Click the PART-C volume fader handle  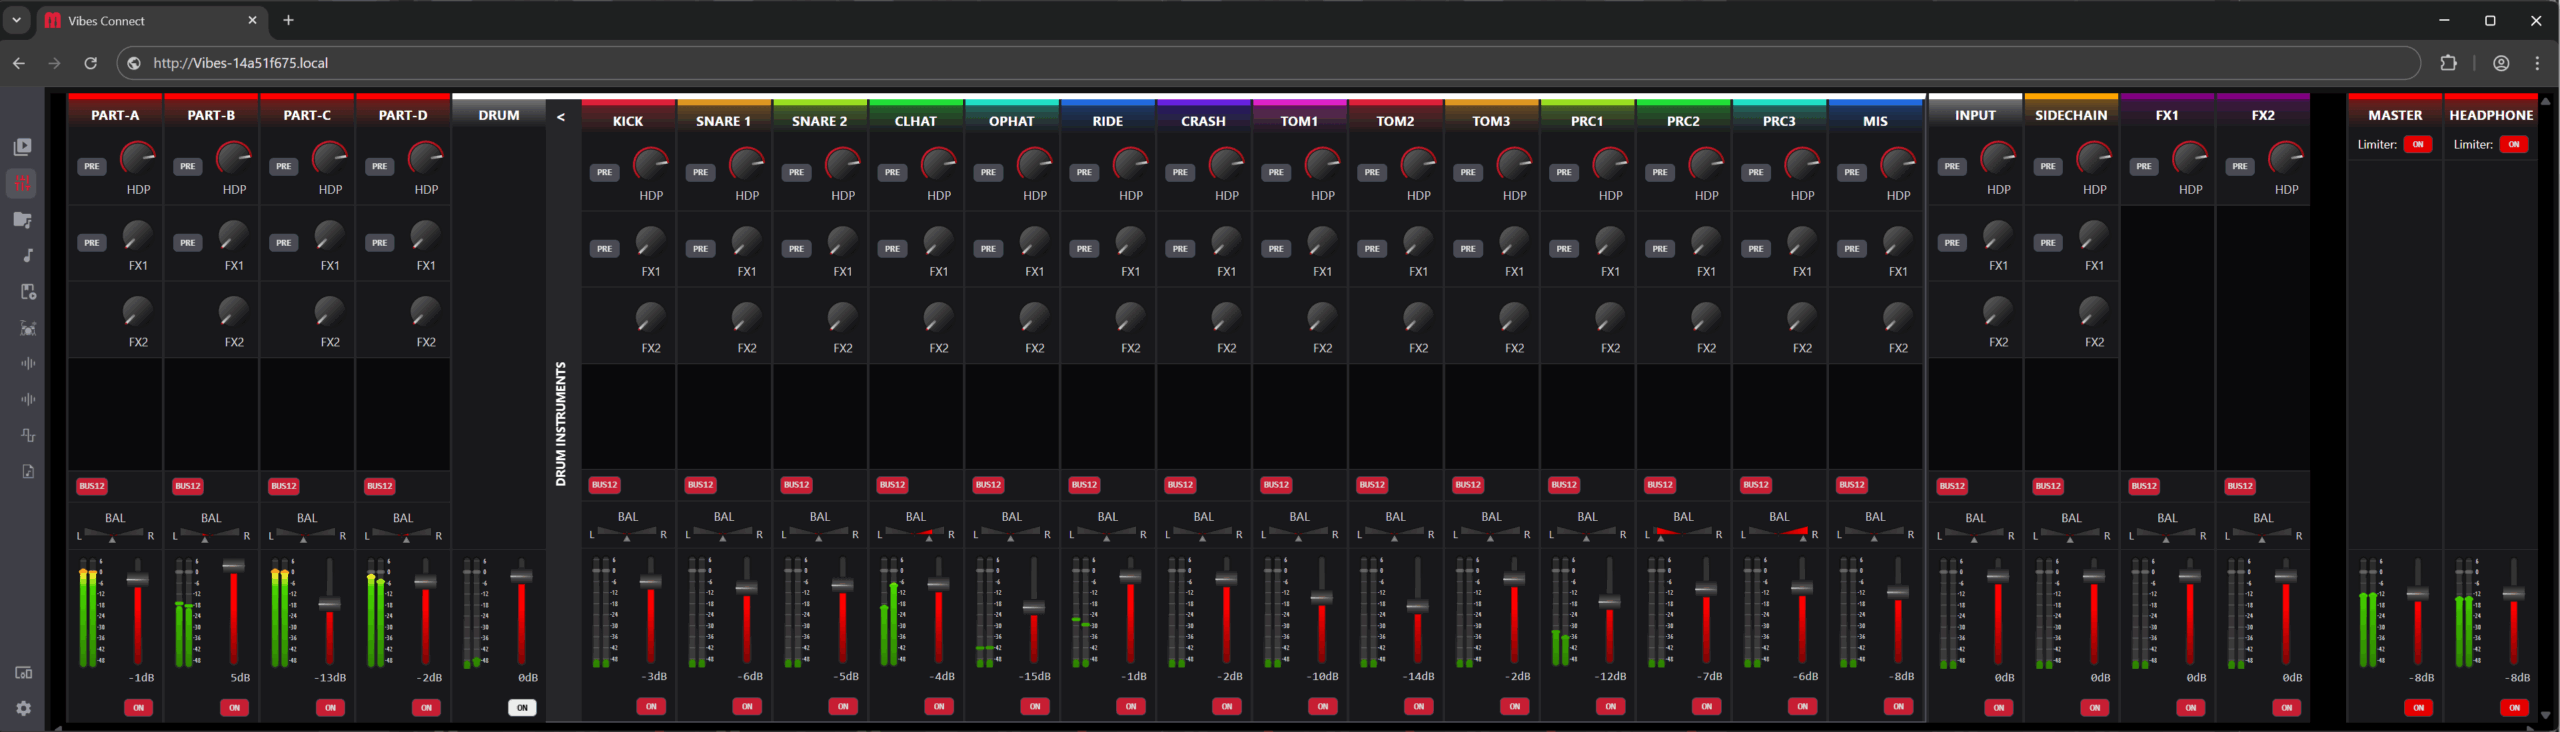[x=329, y=603]
